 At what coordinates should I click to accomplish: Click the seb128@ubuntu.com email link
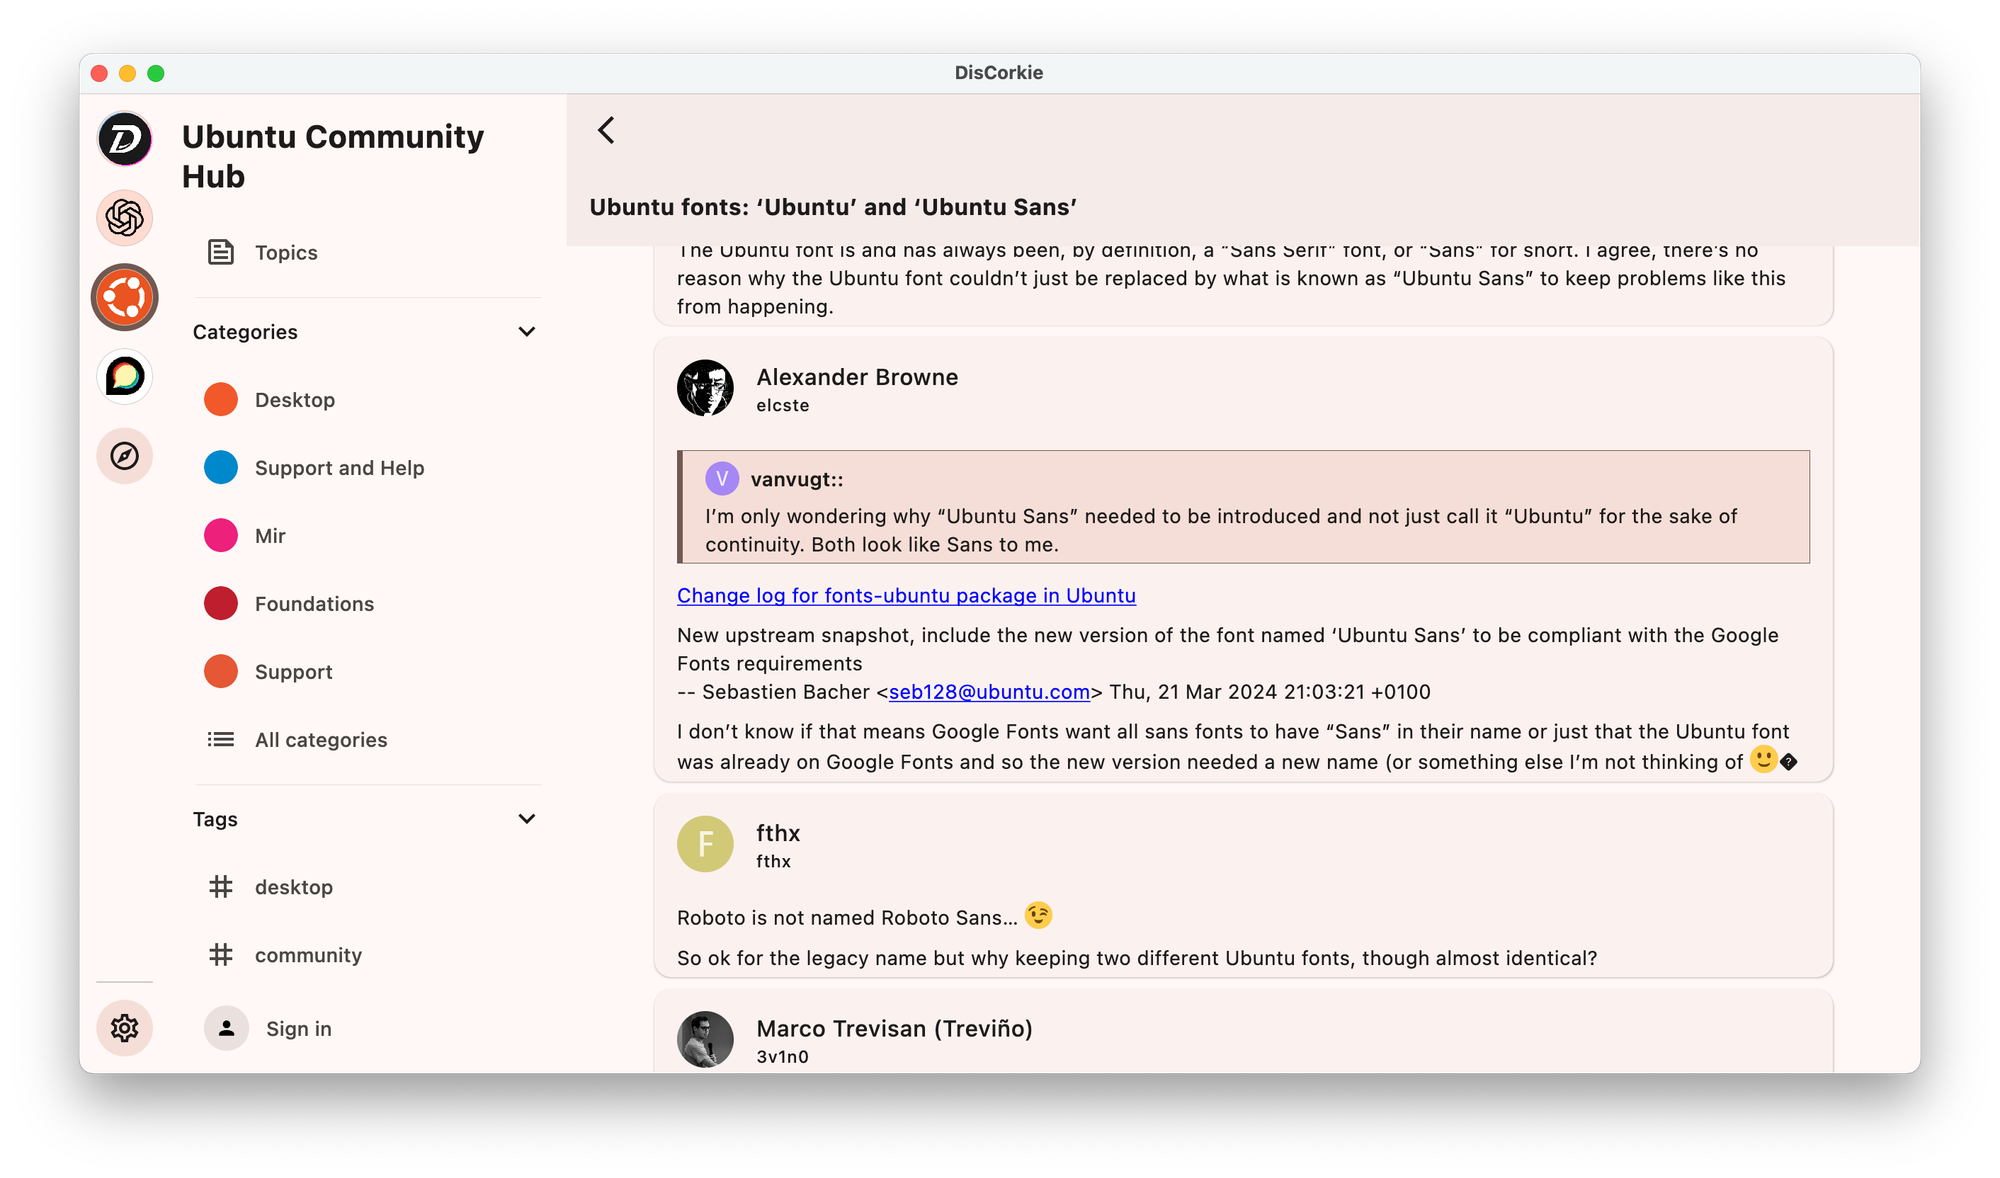point(988,691)
